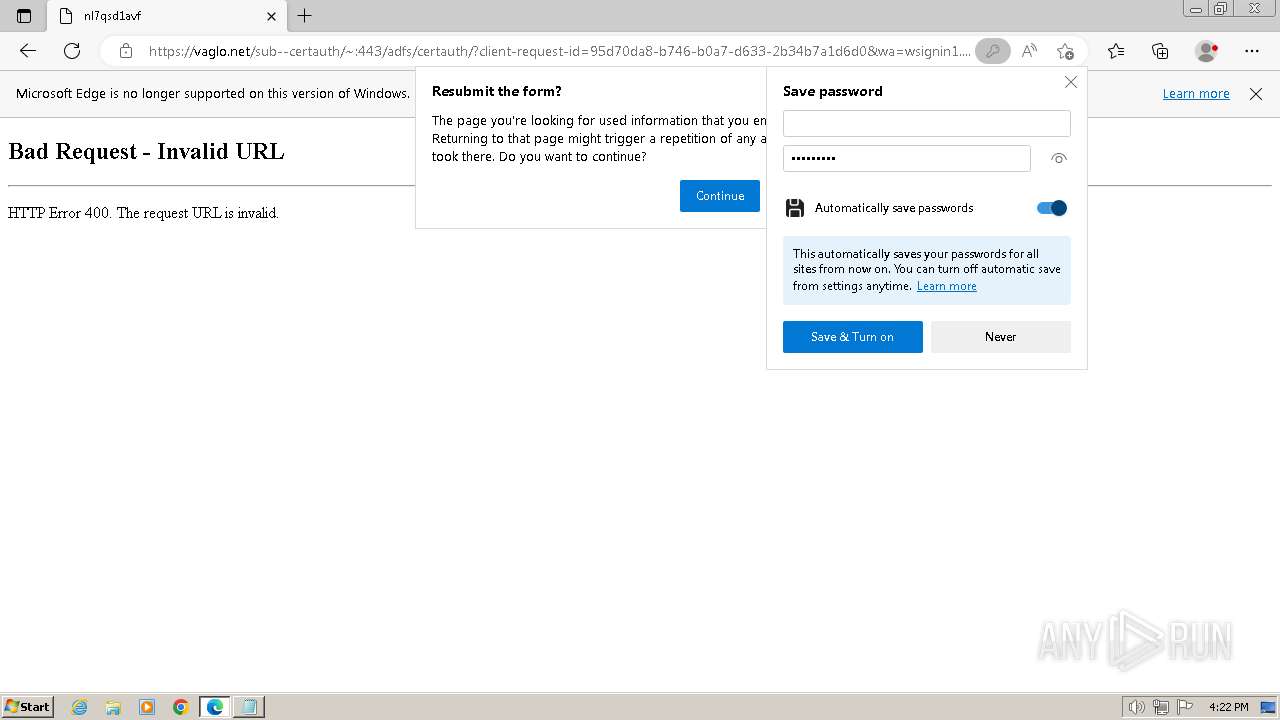Image resolution: width=1280 pixels, height=720 pixels.
Task: Switch to Microsoft Edge taskbar icon
Action: (215, 707)
